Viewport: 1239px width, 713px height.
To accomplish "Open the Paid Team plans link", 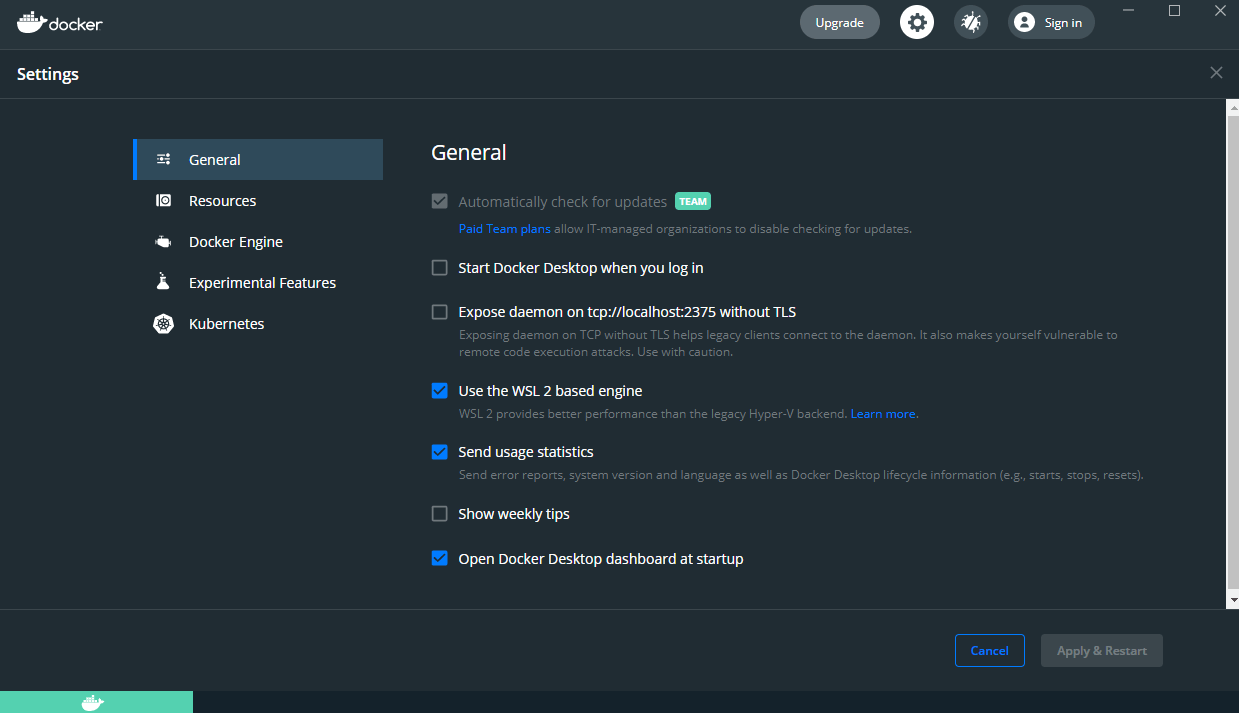I will coord(504,228).
